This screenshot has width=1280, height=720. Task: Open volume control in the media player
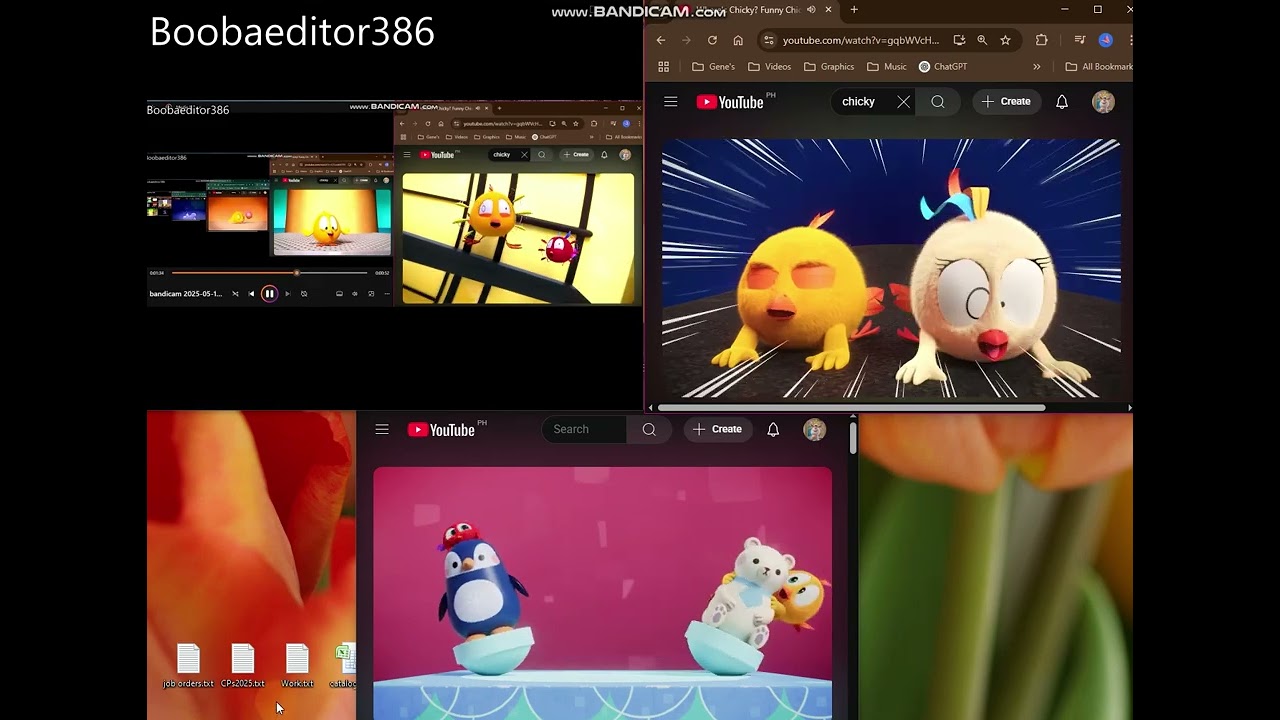coord(355,294)
